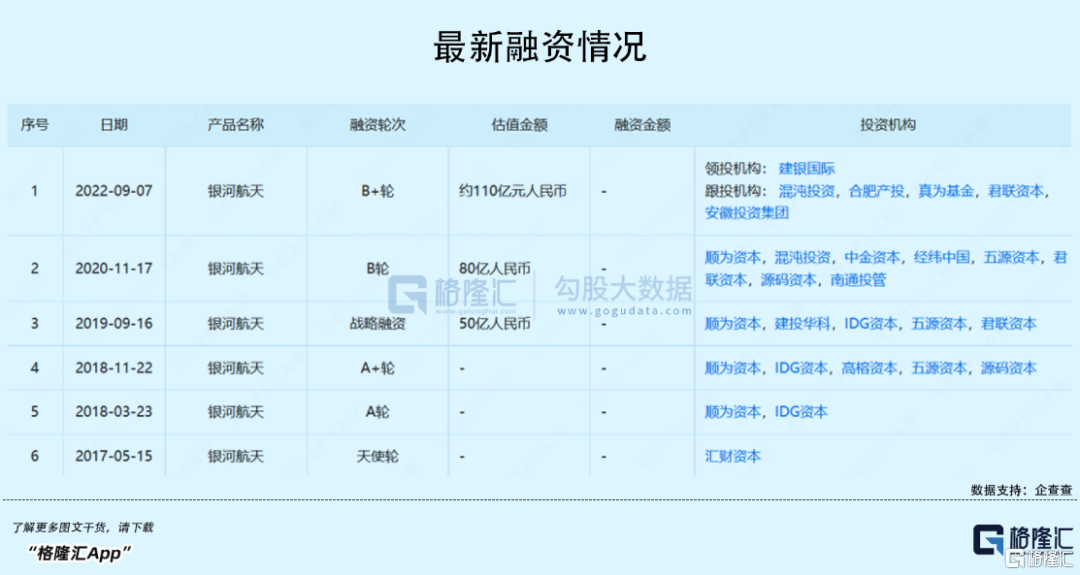Select the 领投机构 label in first row
The height and width of the screenshot is (575, 1080).
point(736,169)
